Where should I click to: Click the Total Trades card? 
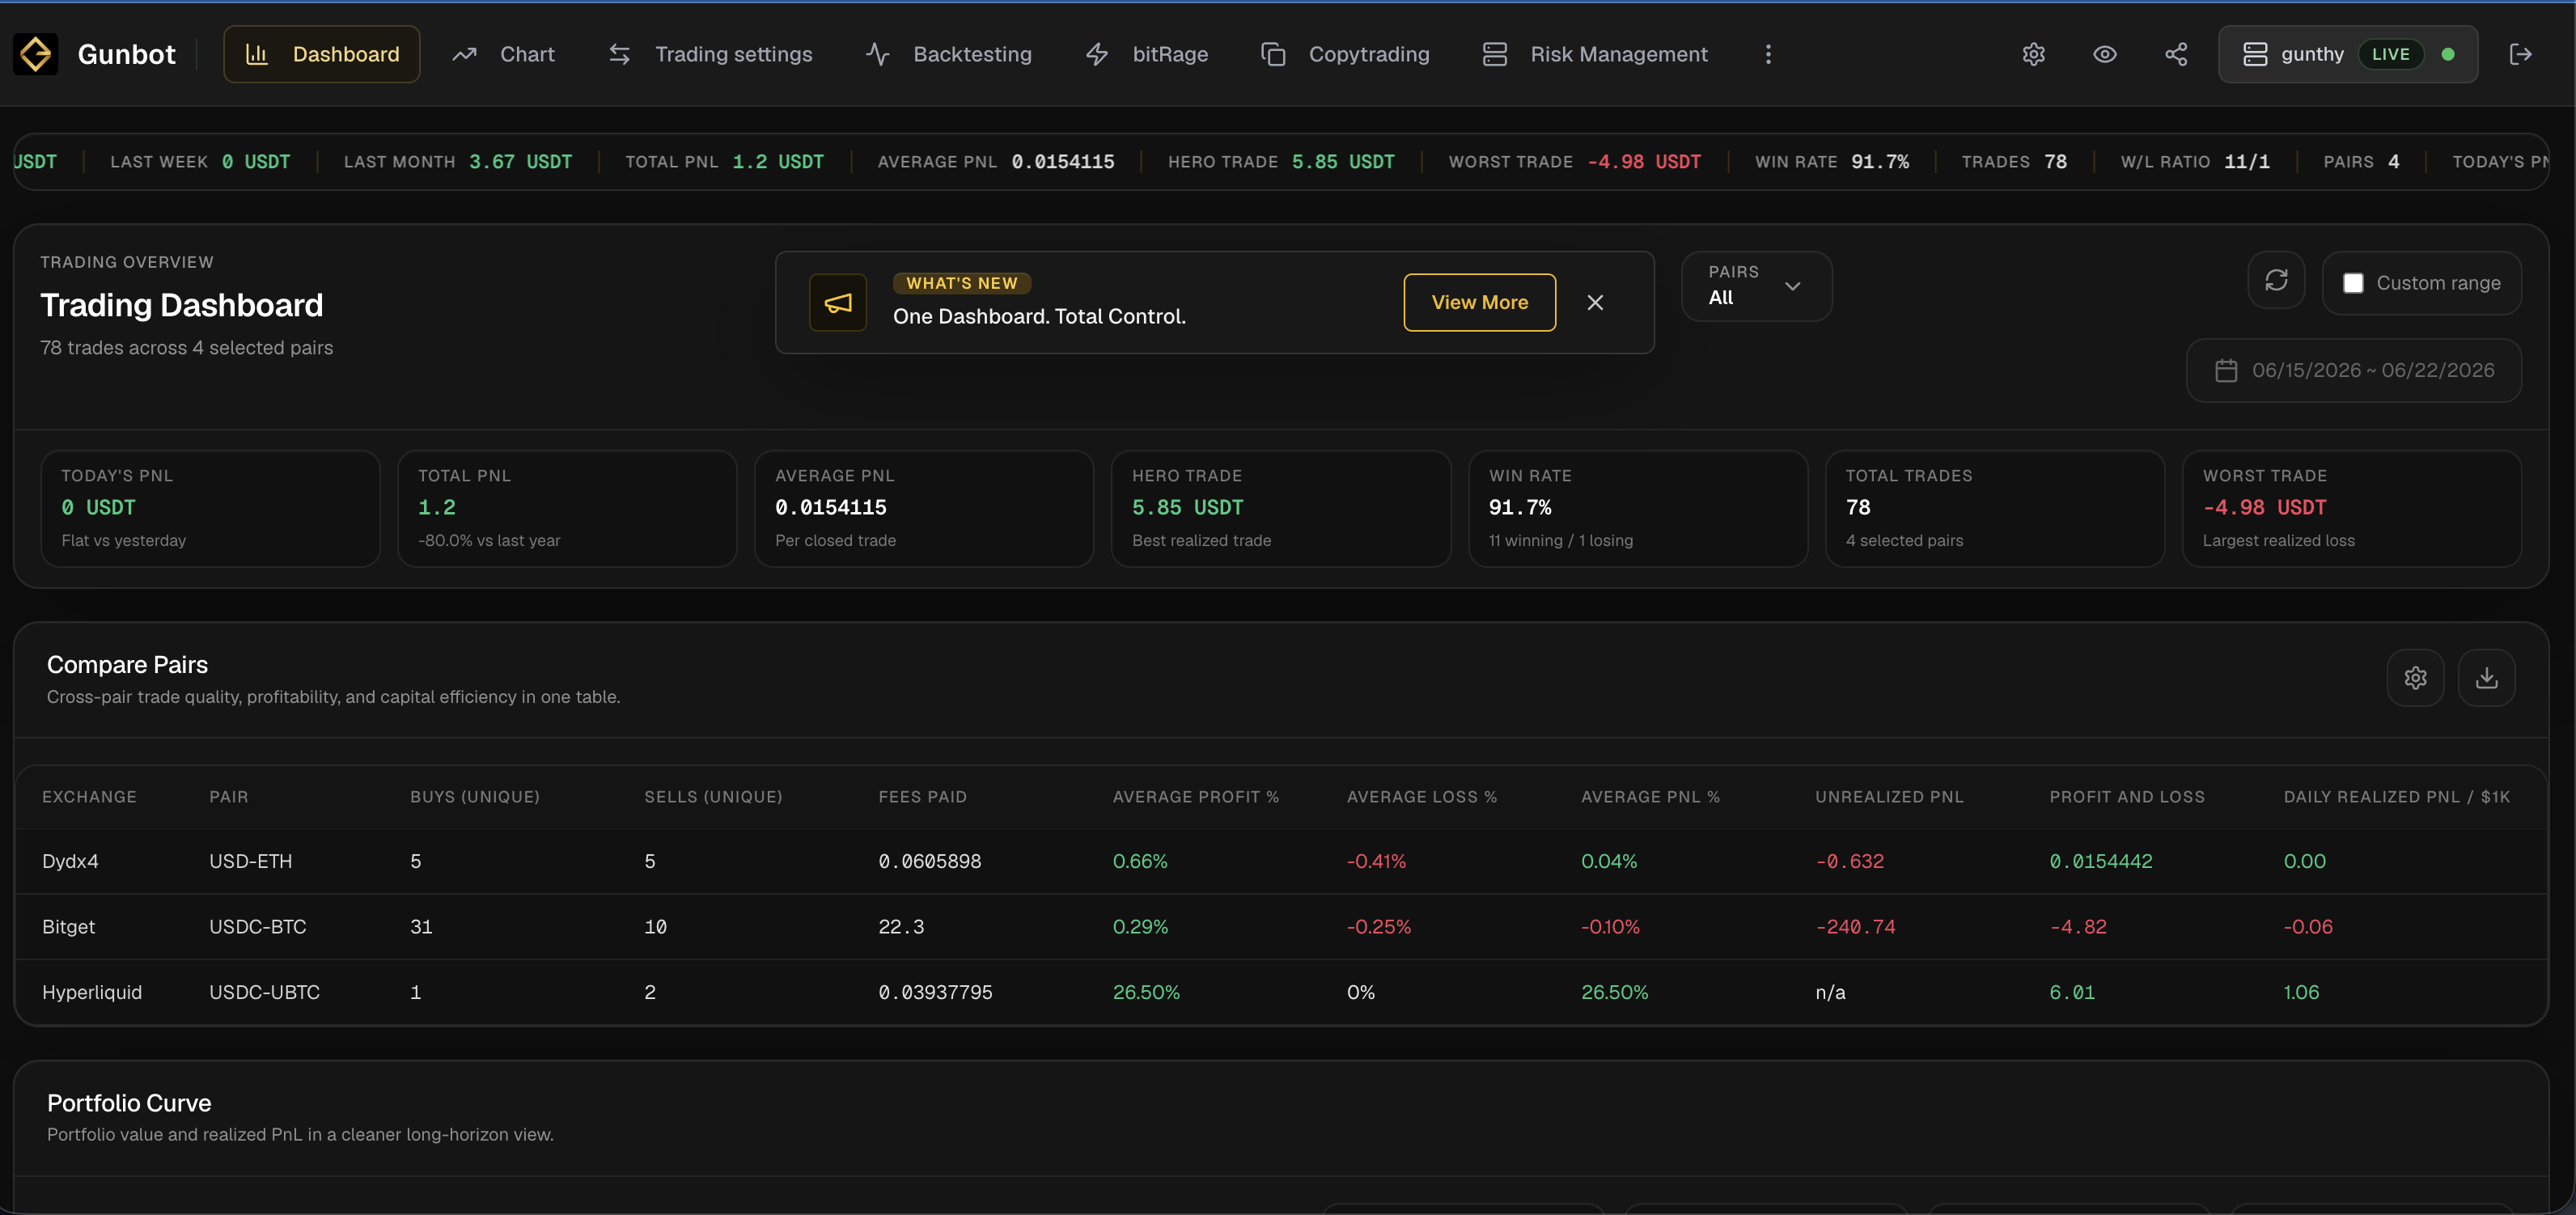1995,508
